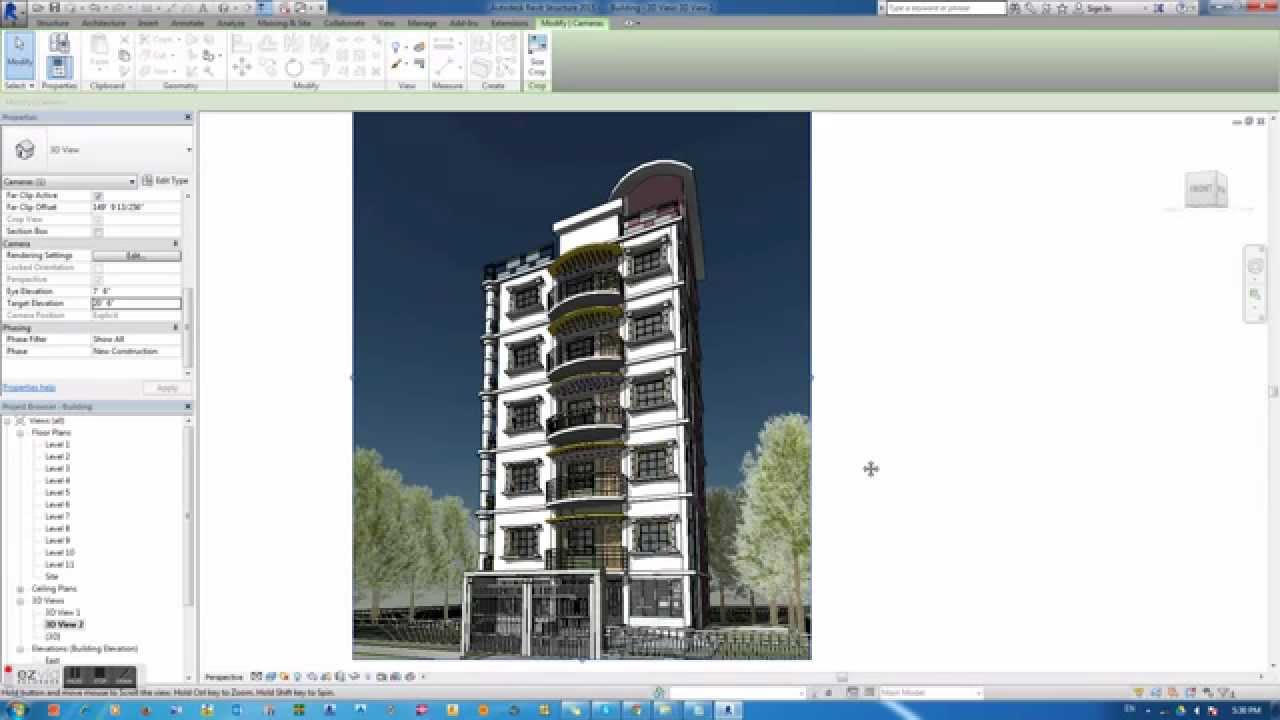Open the Cameras filter dropdown
Viewport: 1280px width, 720px height.
click(x=130, y=181)
